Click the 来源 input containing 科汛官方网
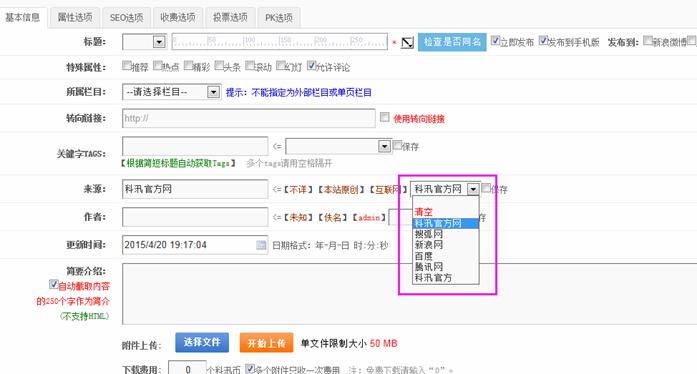697x374 pixels. pyautogui.click(x=195, y=189)
